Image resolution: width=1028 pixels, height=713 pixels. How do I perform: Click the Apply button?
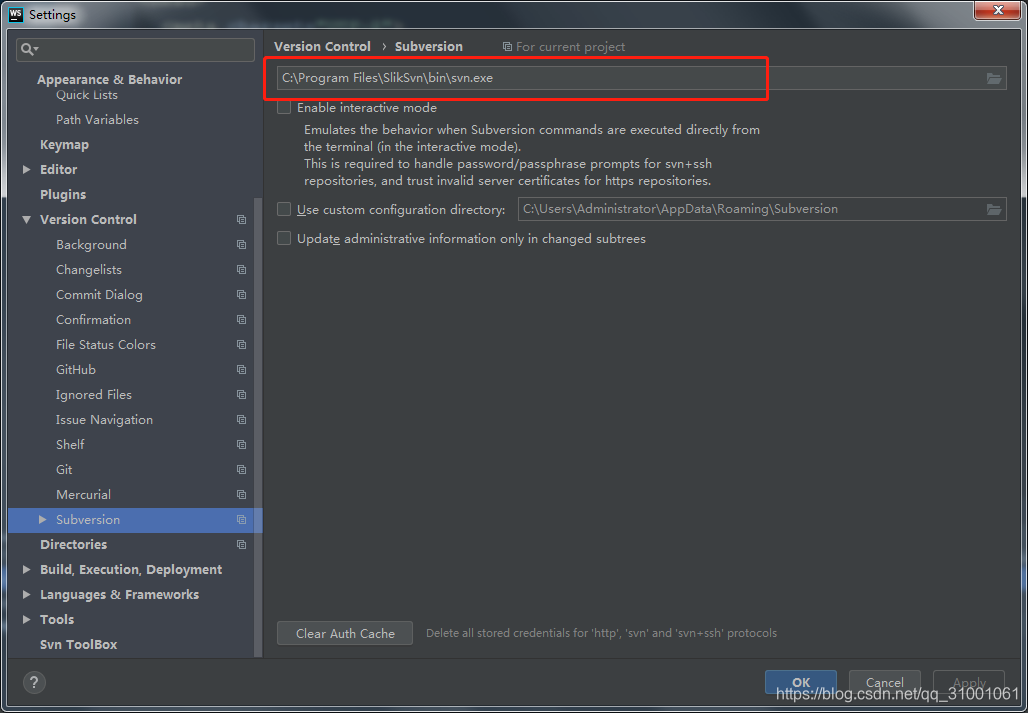[969, 682]
